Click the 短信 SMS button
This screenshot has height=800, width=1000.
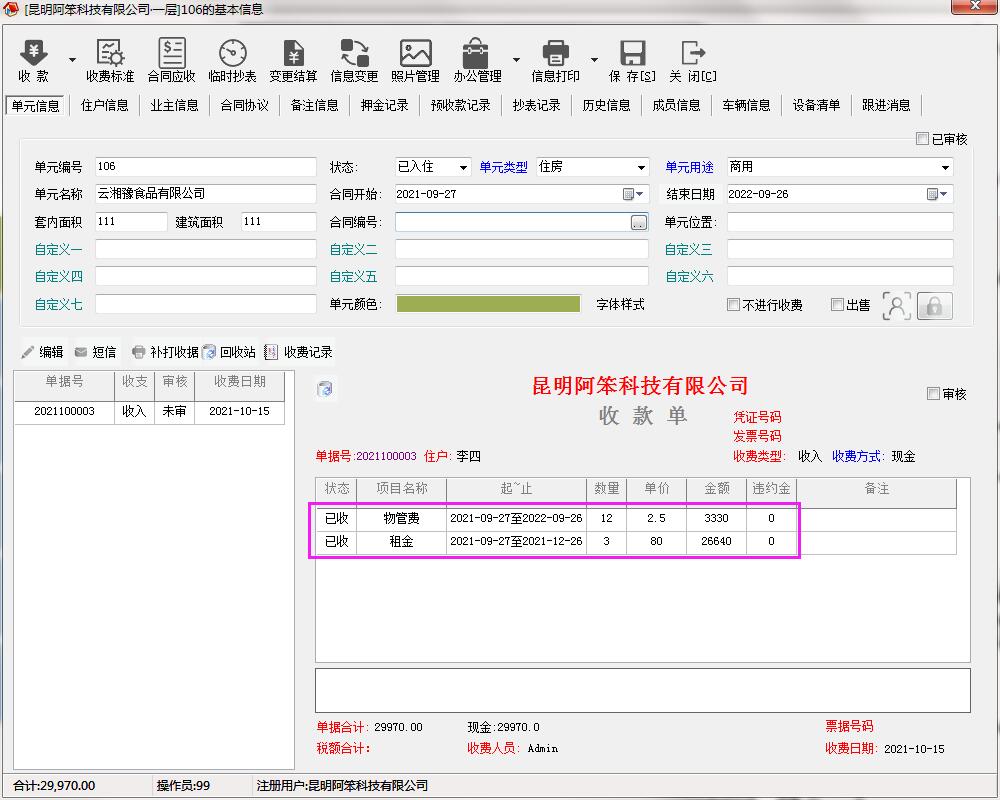96,352
